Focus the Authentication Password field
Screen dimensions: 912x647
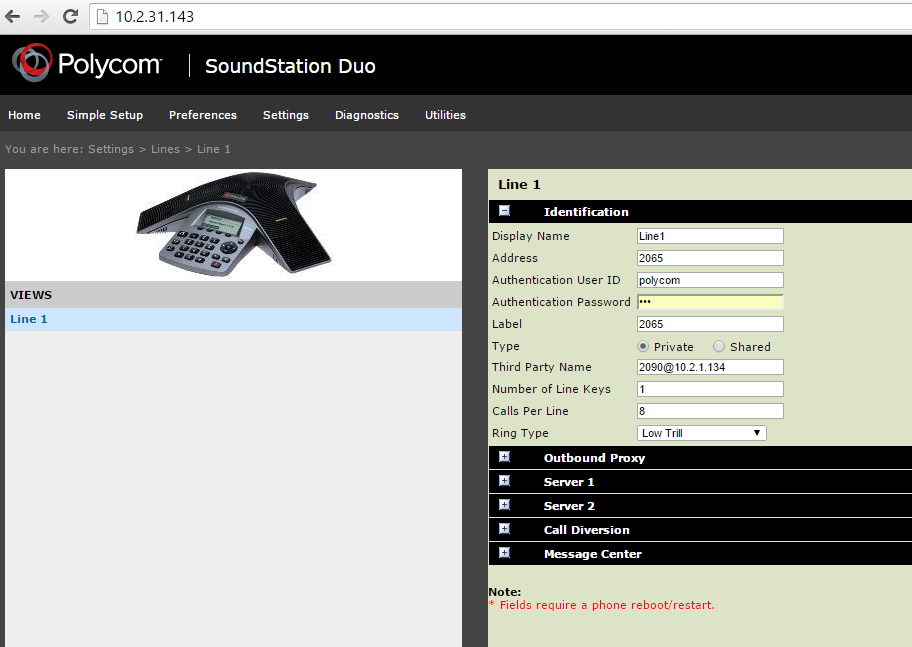[710, 302]
